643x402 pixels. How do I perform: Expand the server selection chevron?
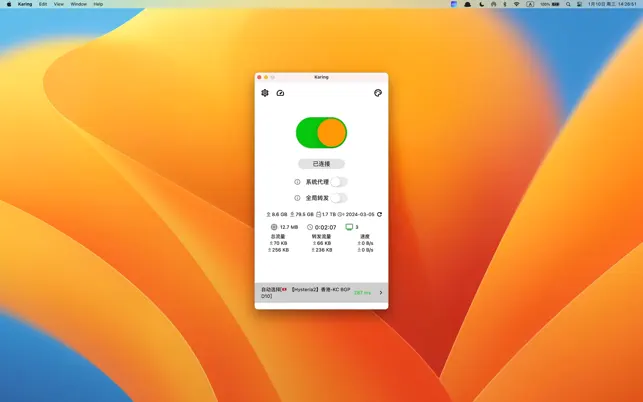(x=381, y=292)
